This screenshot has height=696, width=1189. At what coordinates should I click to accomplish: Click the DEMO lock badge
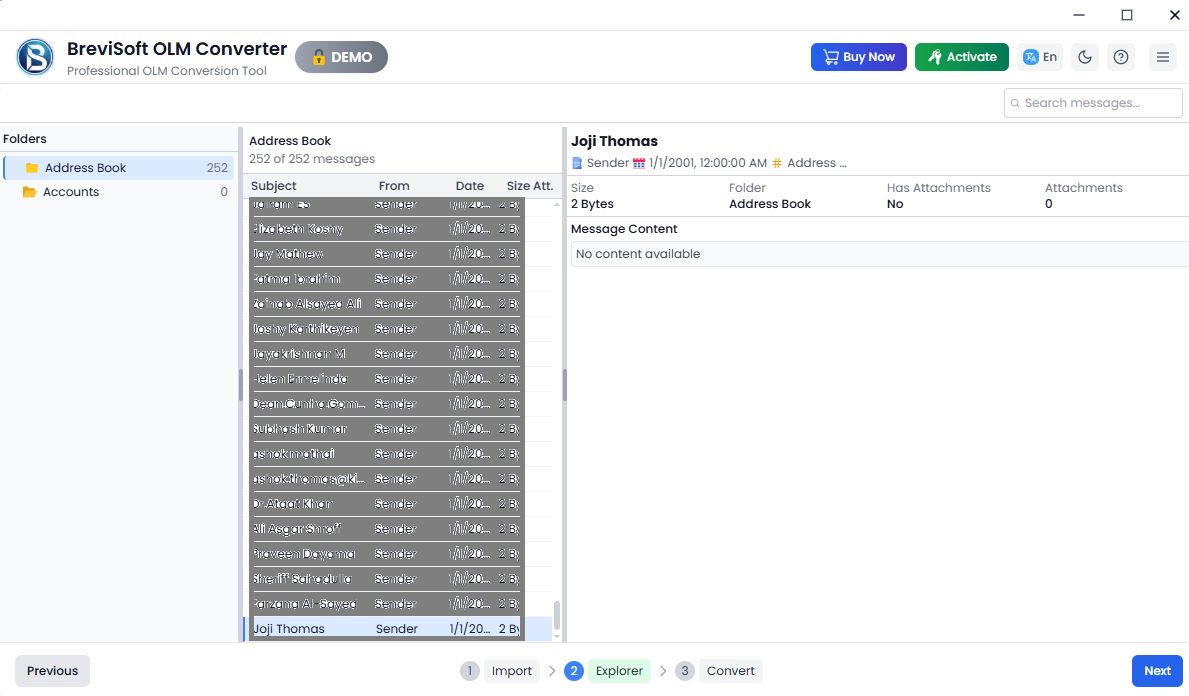click(x=341, y=57)
